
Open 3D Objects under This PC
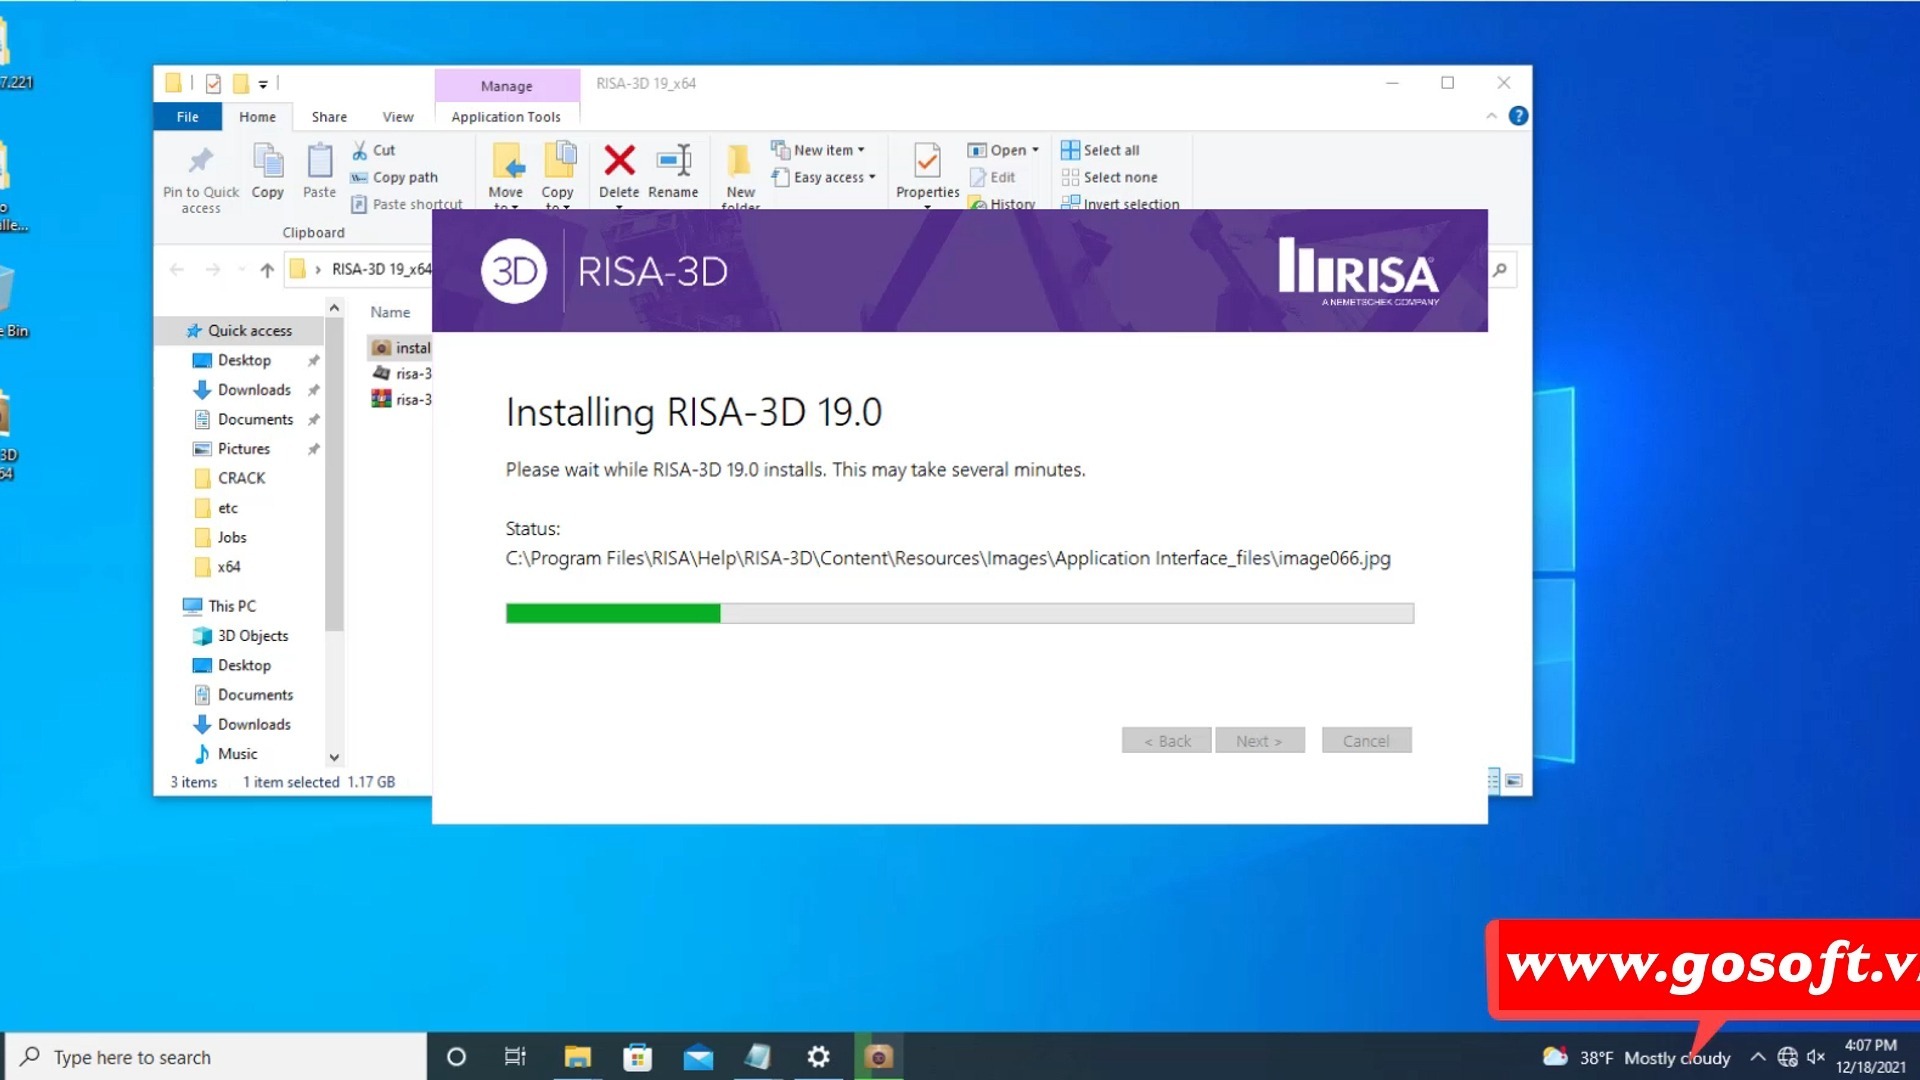[x=253, y=635]
